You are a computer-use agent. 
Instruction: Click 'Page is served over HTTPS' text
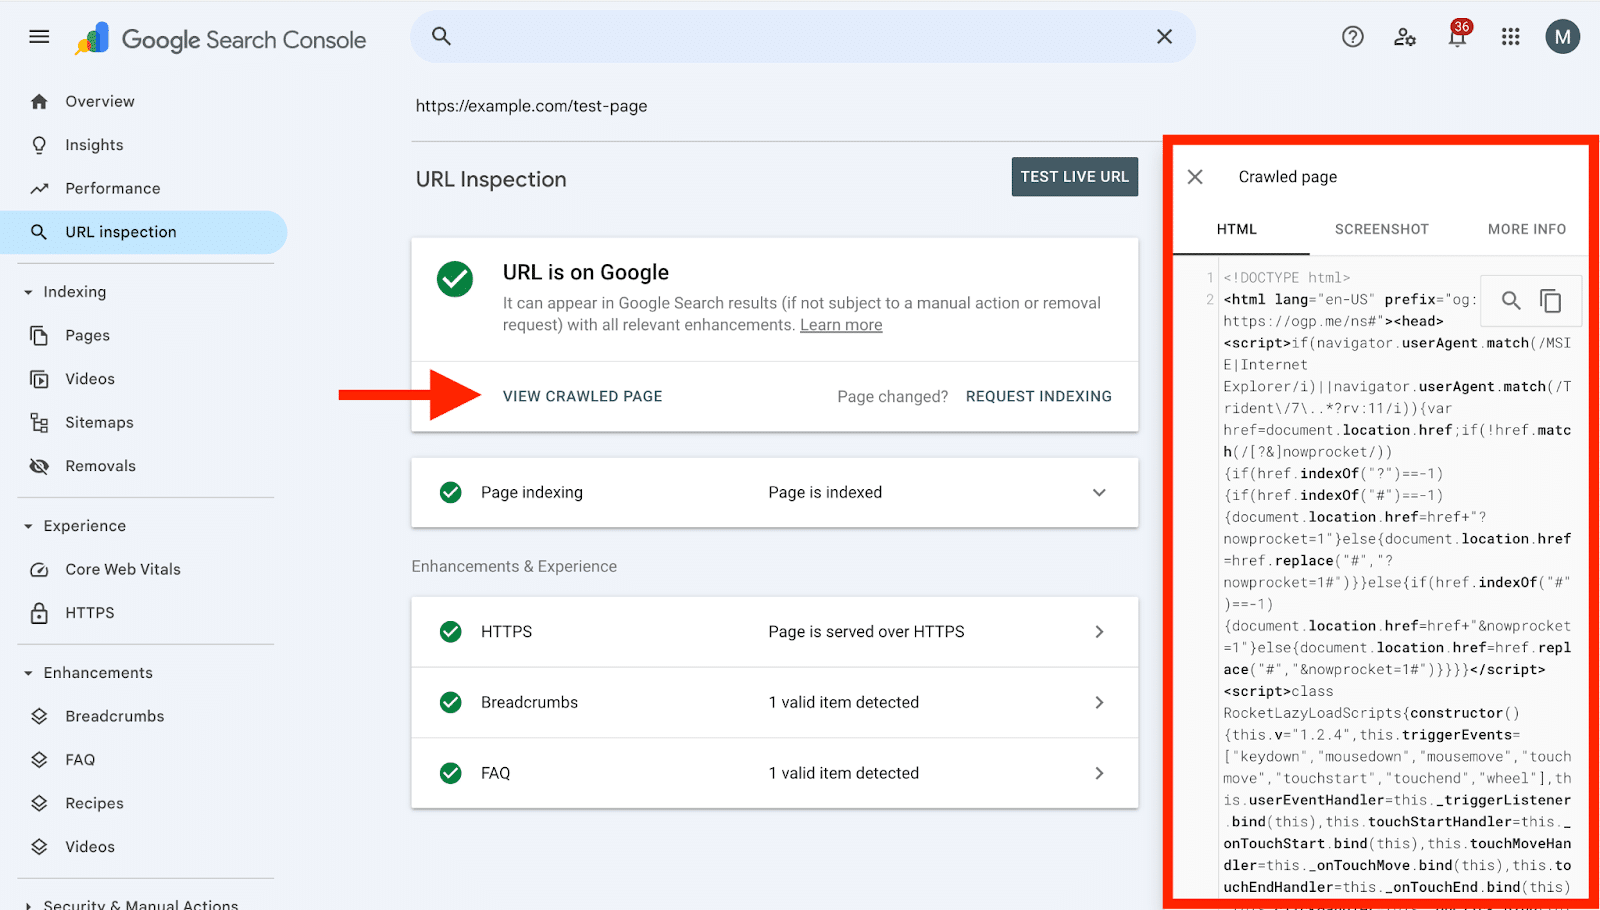click(866, 632)
